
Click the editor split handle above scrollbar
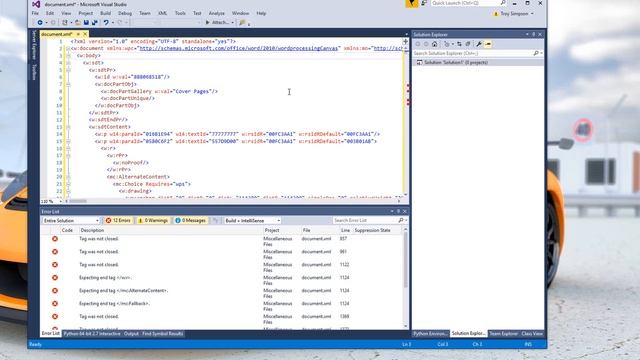[x=405, y=41]
